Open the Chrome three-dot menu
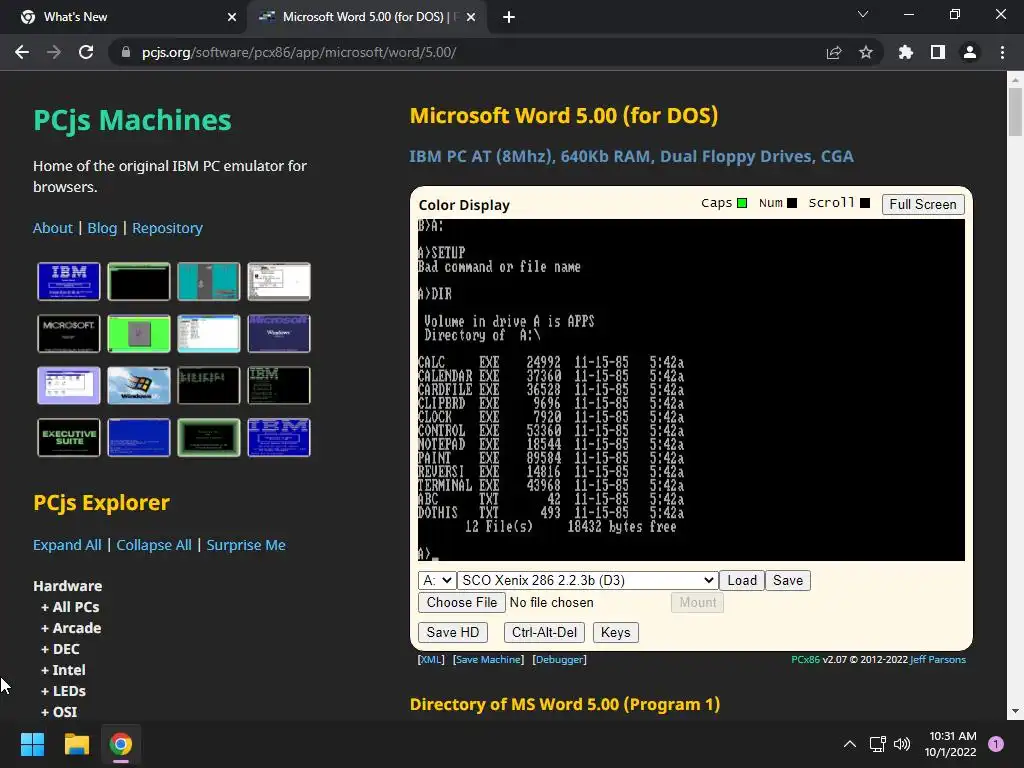1024x768 pixels. click(x=1002, y=52)
